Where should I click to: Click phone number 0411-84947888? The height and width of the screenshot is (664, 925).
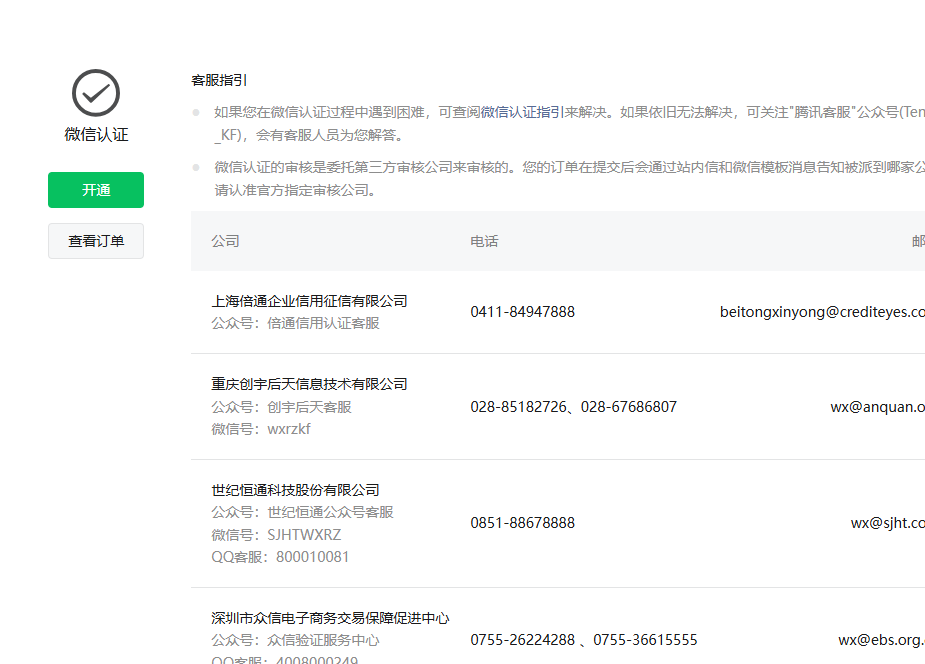pyautogui.click(x=523, y=311)
